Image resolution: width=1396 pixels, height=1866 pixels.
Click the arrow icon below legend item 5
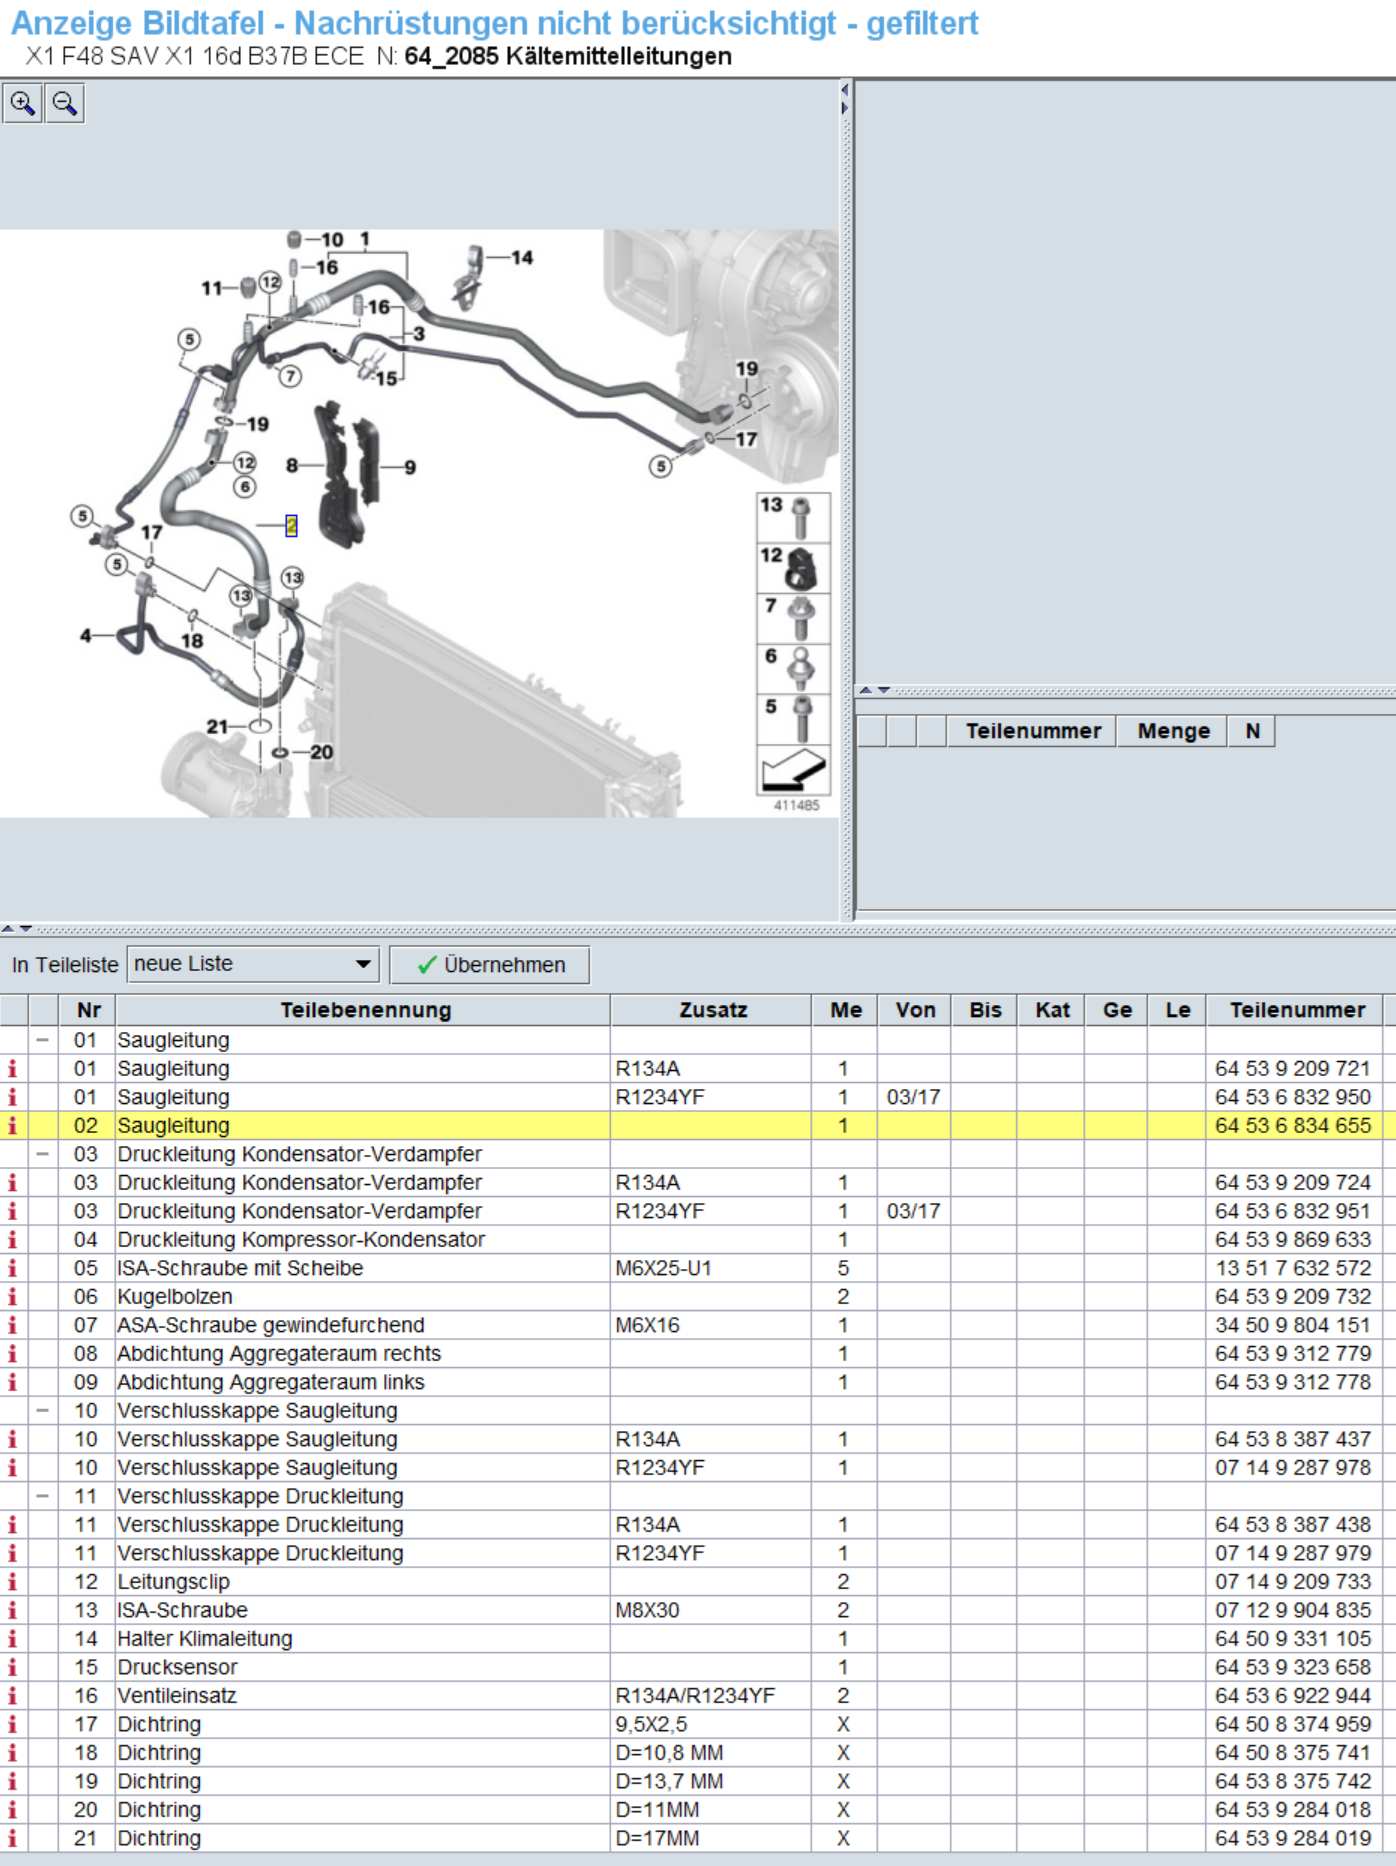(x=794, y=770)
